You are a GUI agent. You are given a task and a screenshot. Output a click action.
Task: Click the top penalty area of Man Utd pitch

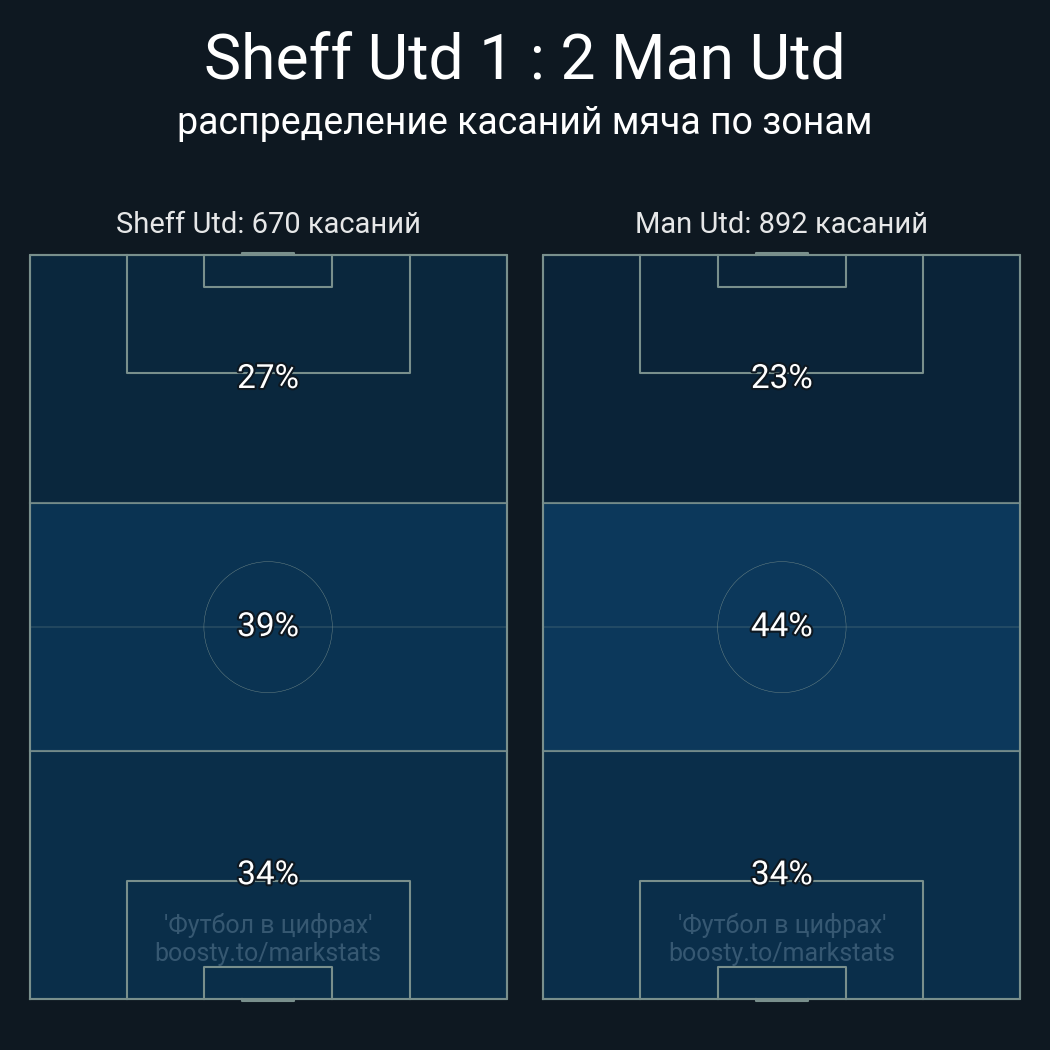point(781,330)
